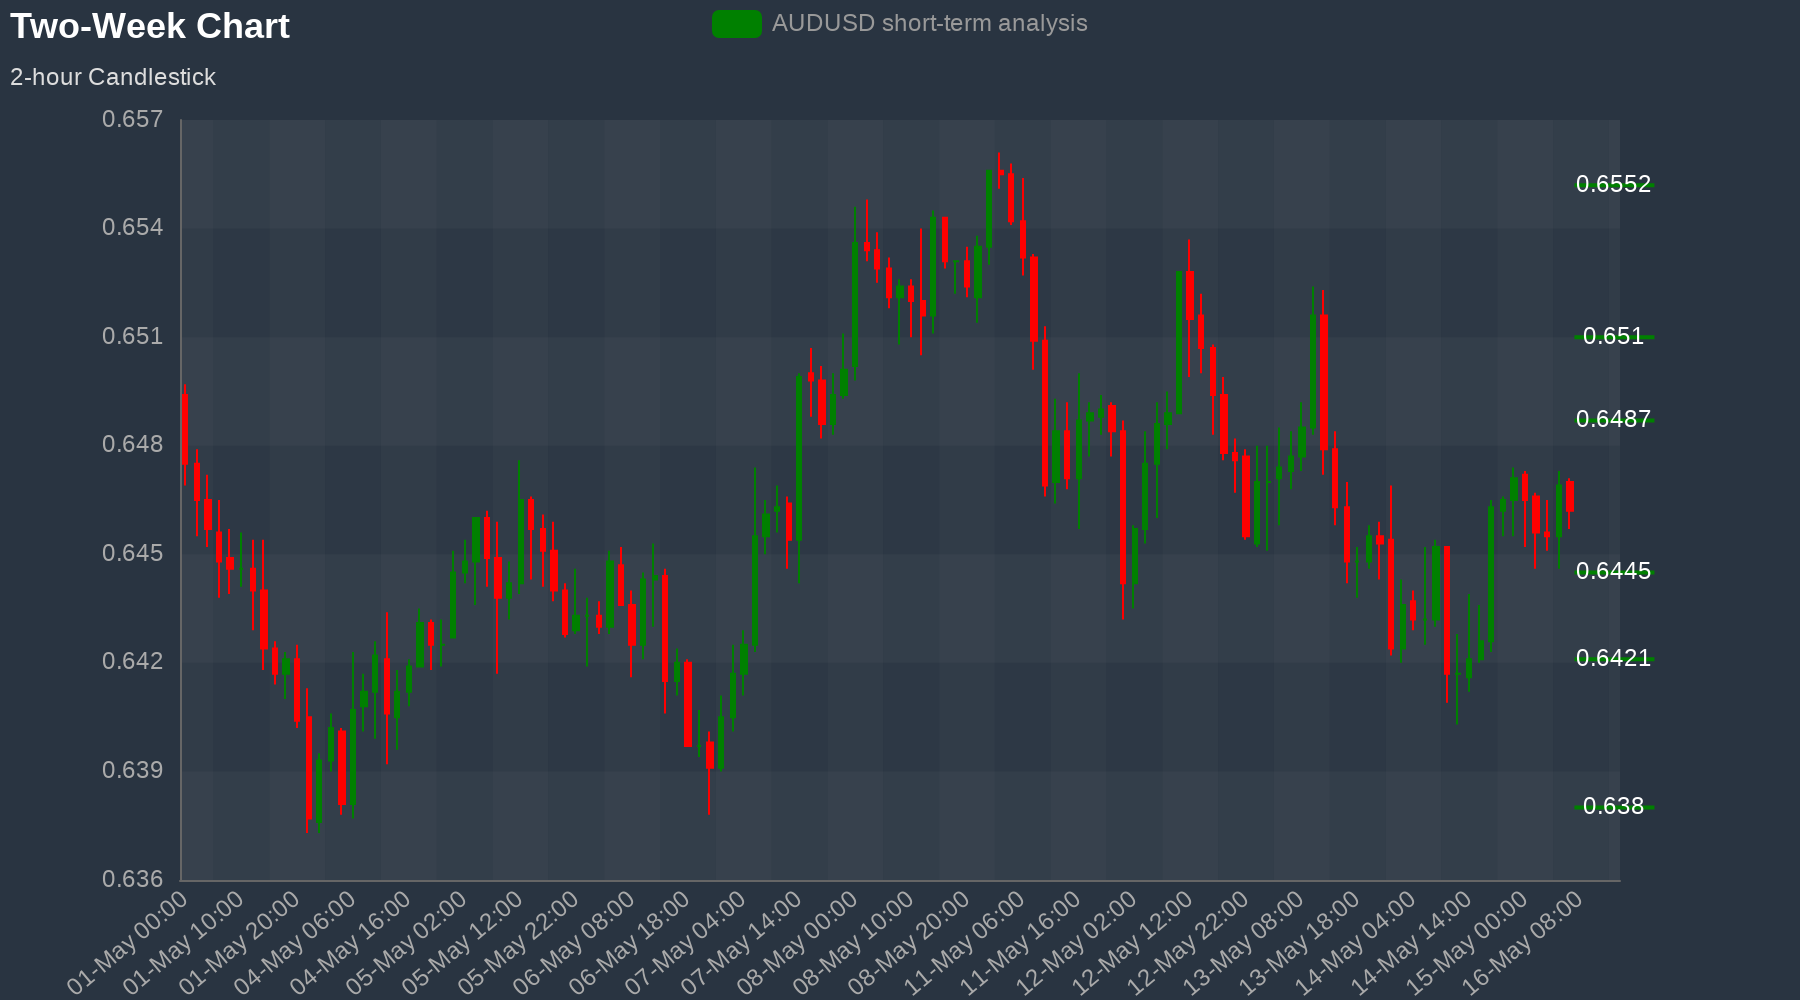Click the 2-hour Candlestick subtitle
This screenshot has width=1800, height=1000.
[x=113, y=77]
